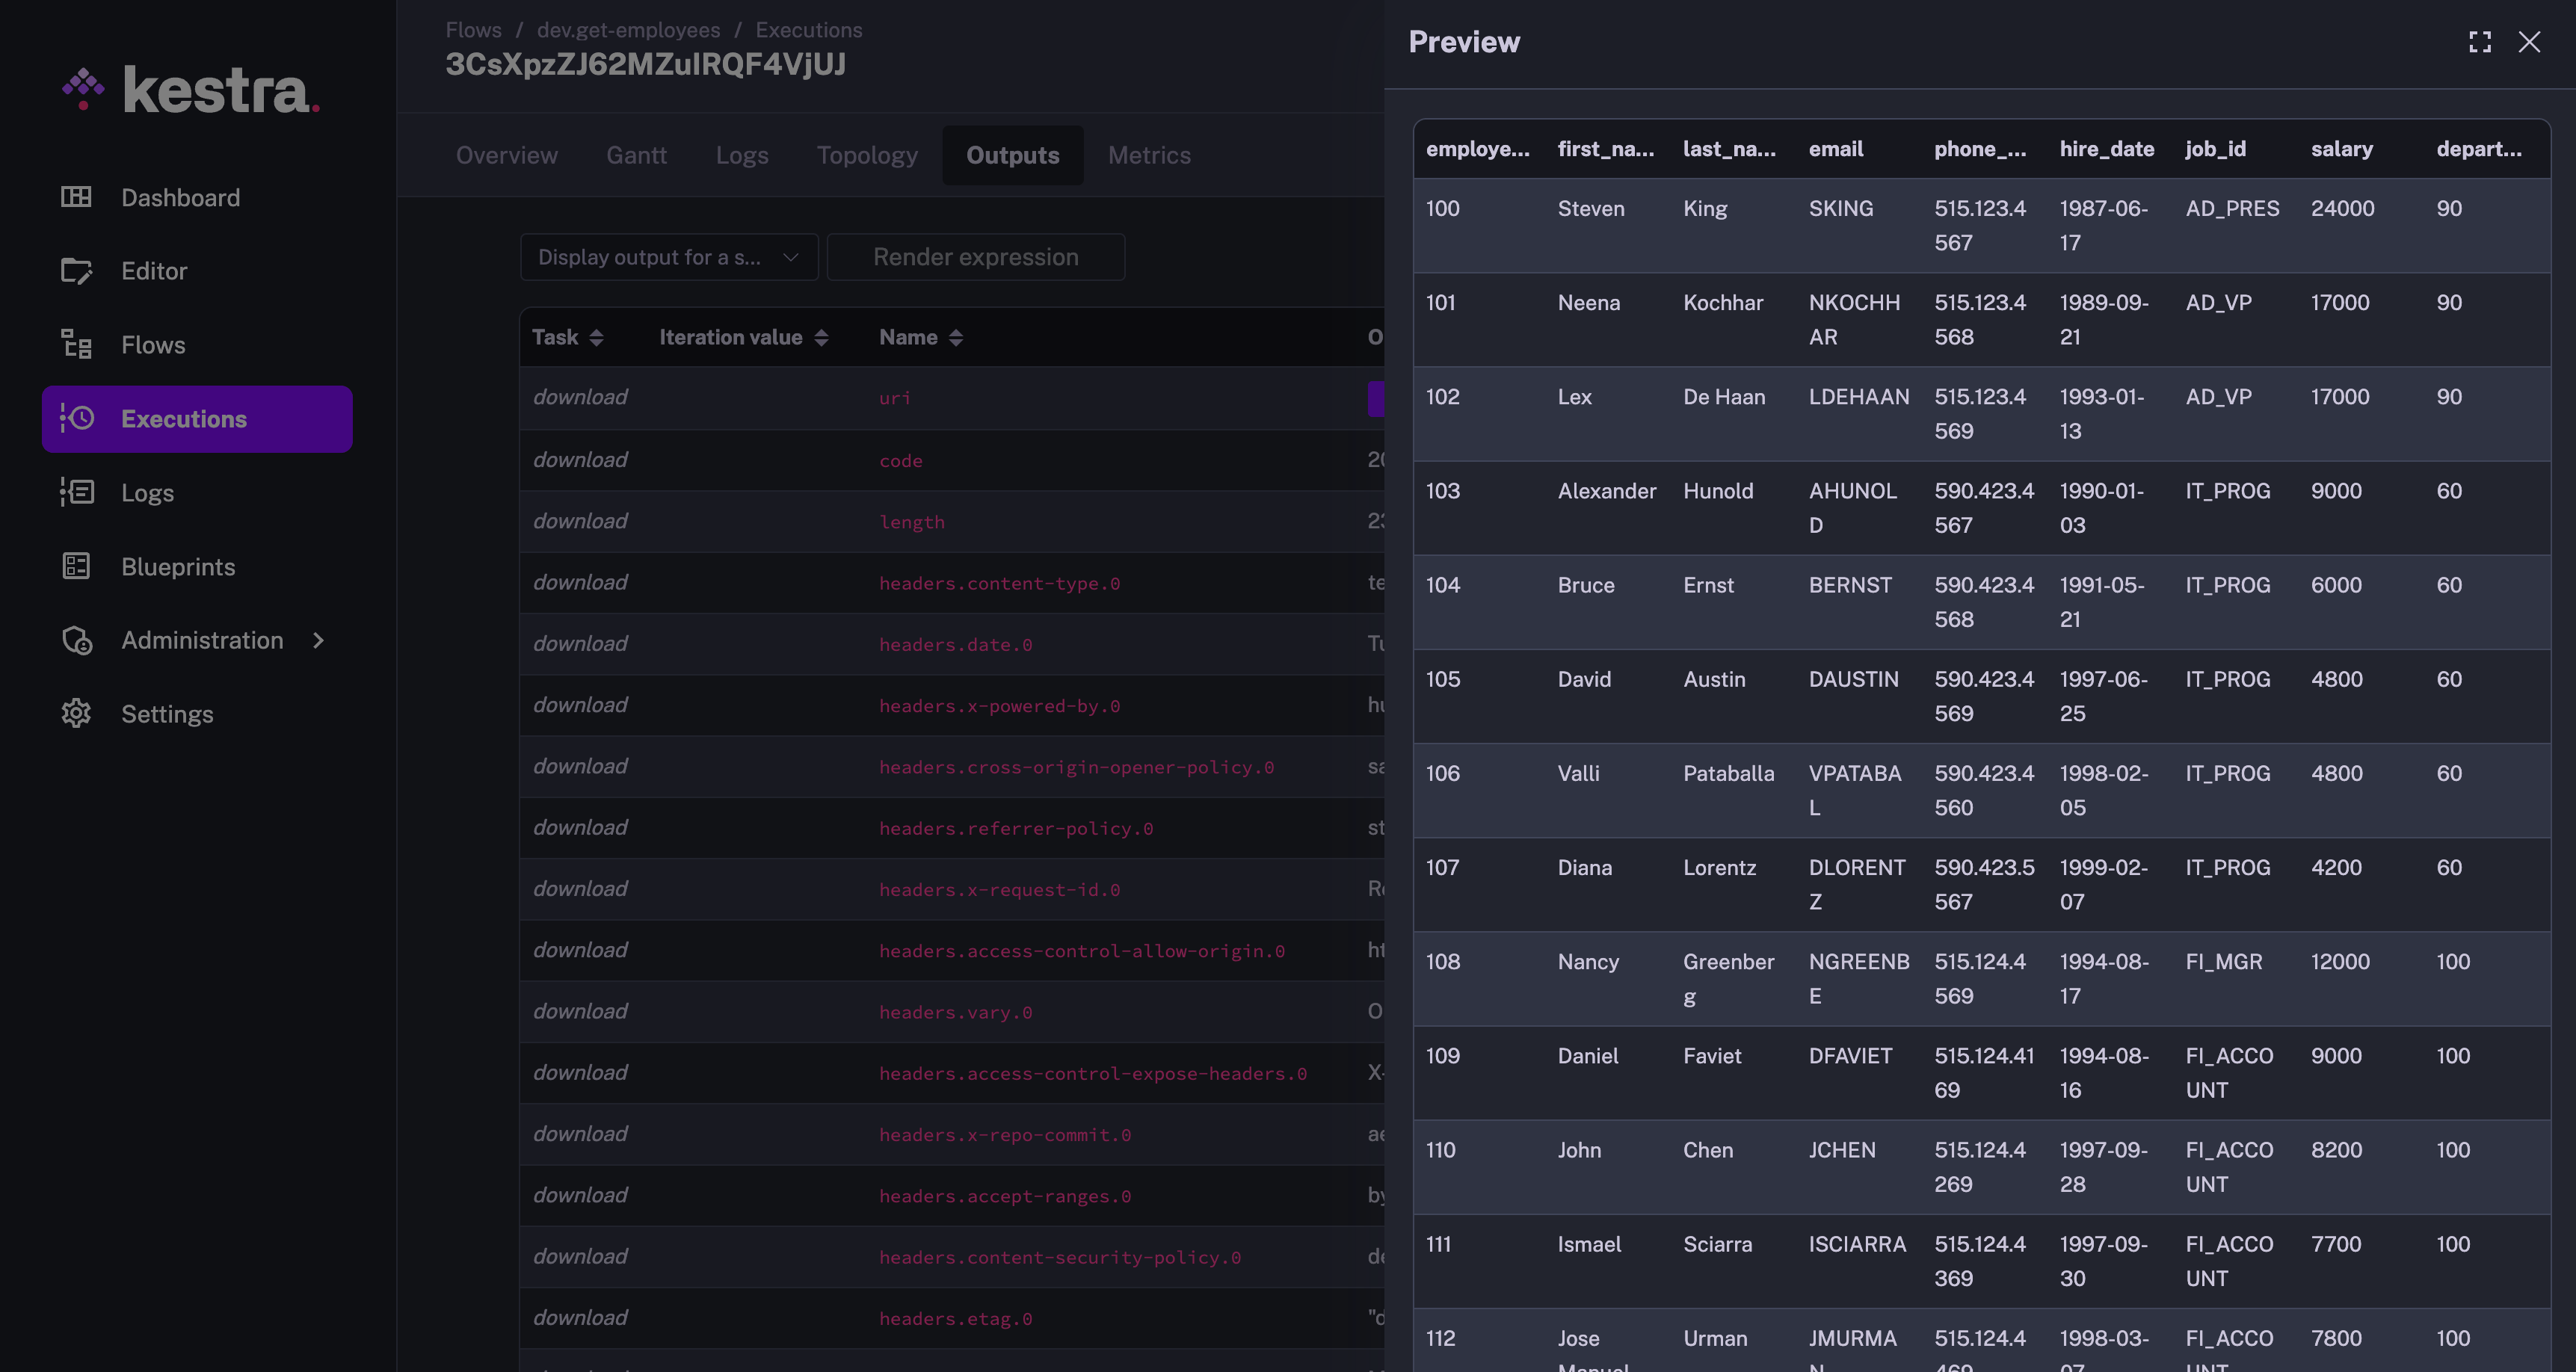Viewport: 2576px width, 1372px height.
Task: Close the Preview panel
Action: [2530, 41]
